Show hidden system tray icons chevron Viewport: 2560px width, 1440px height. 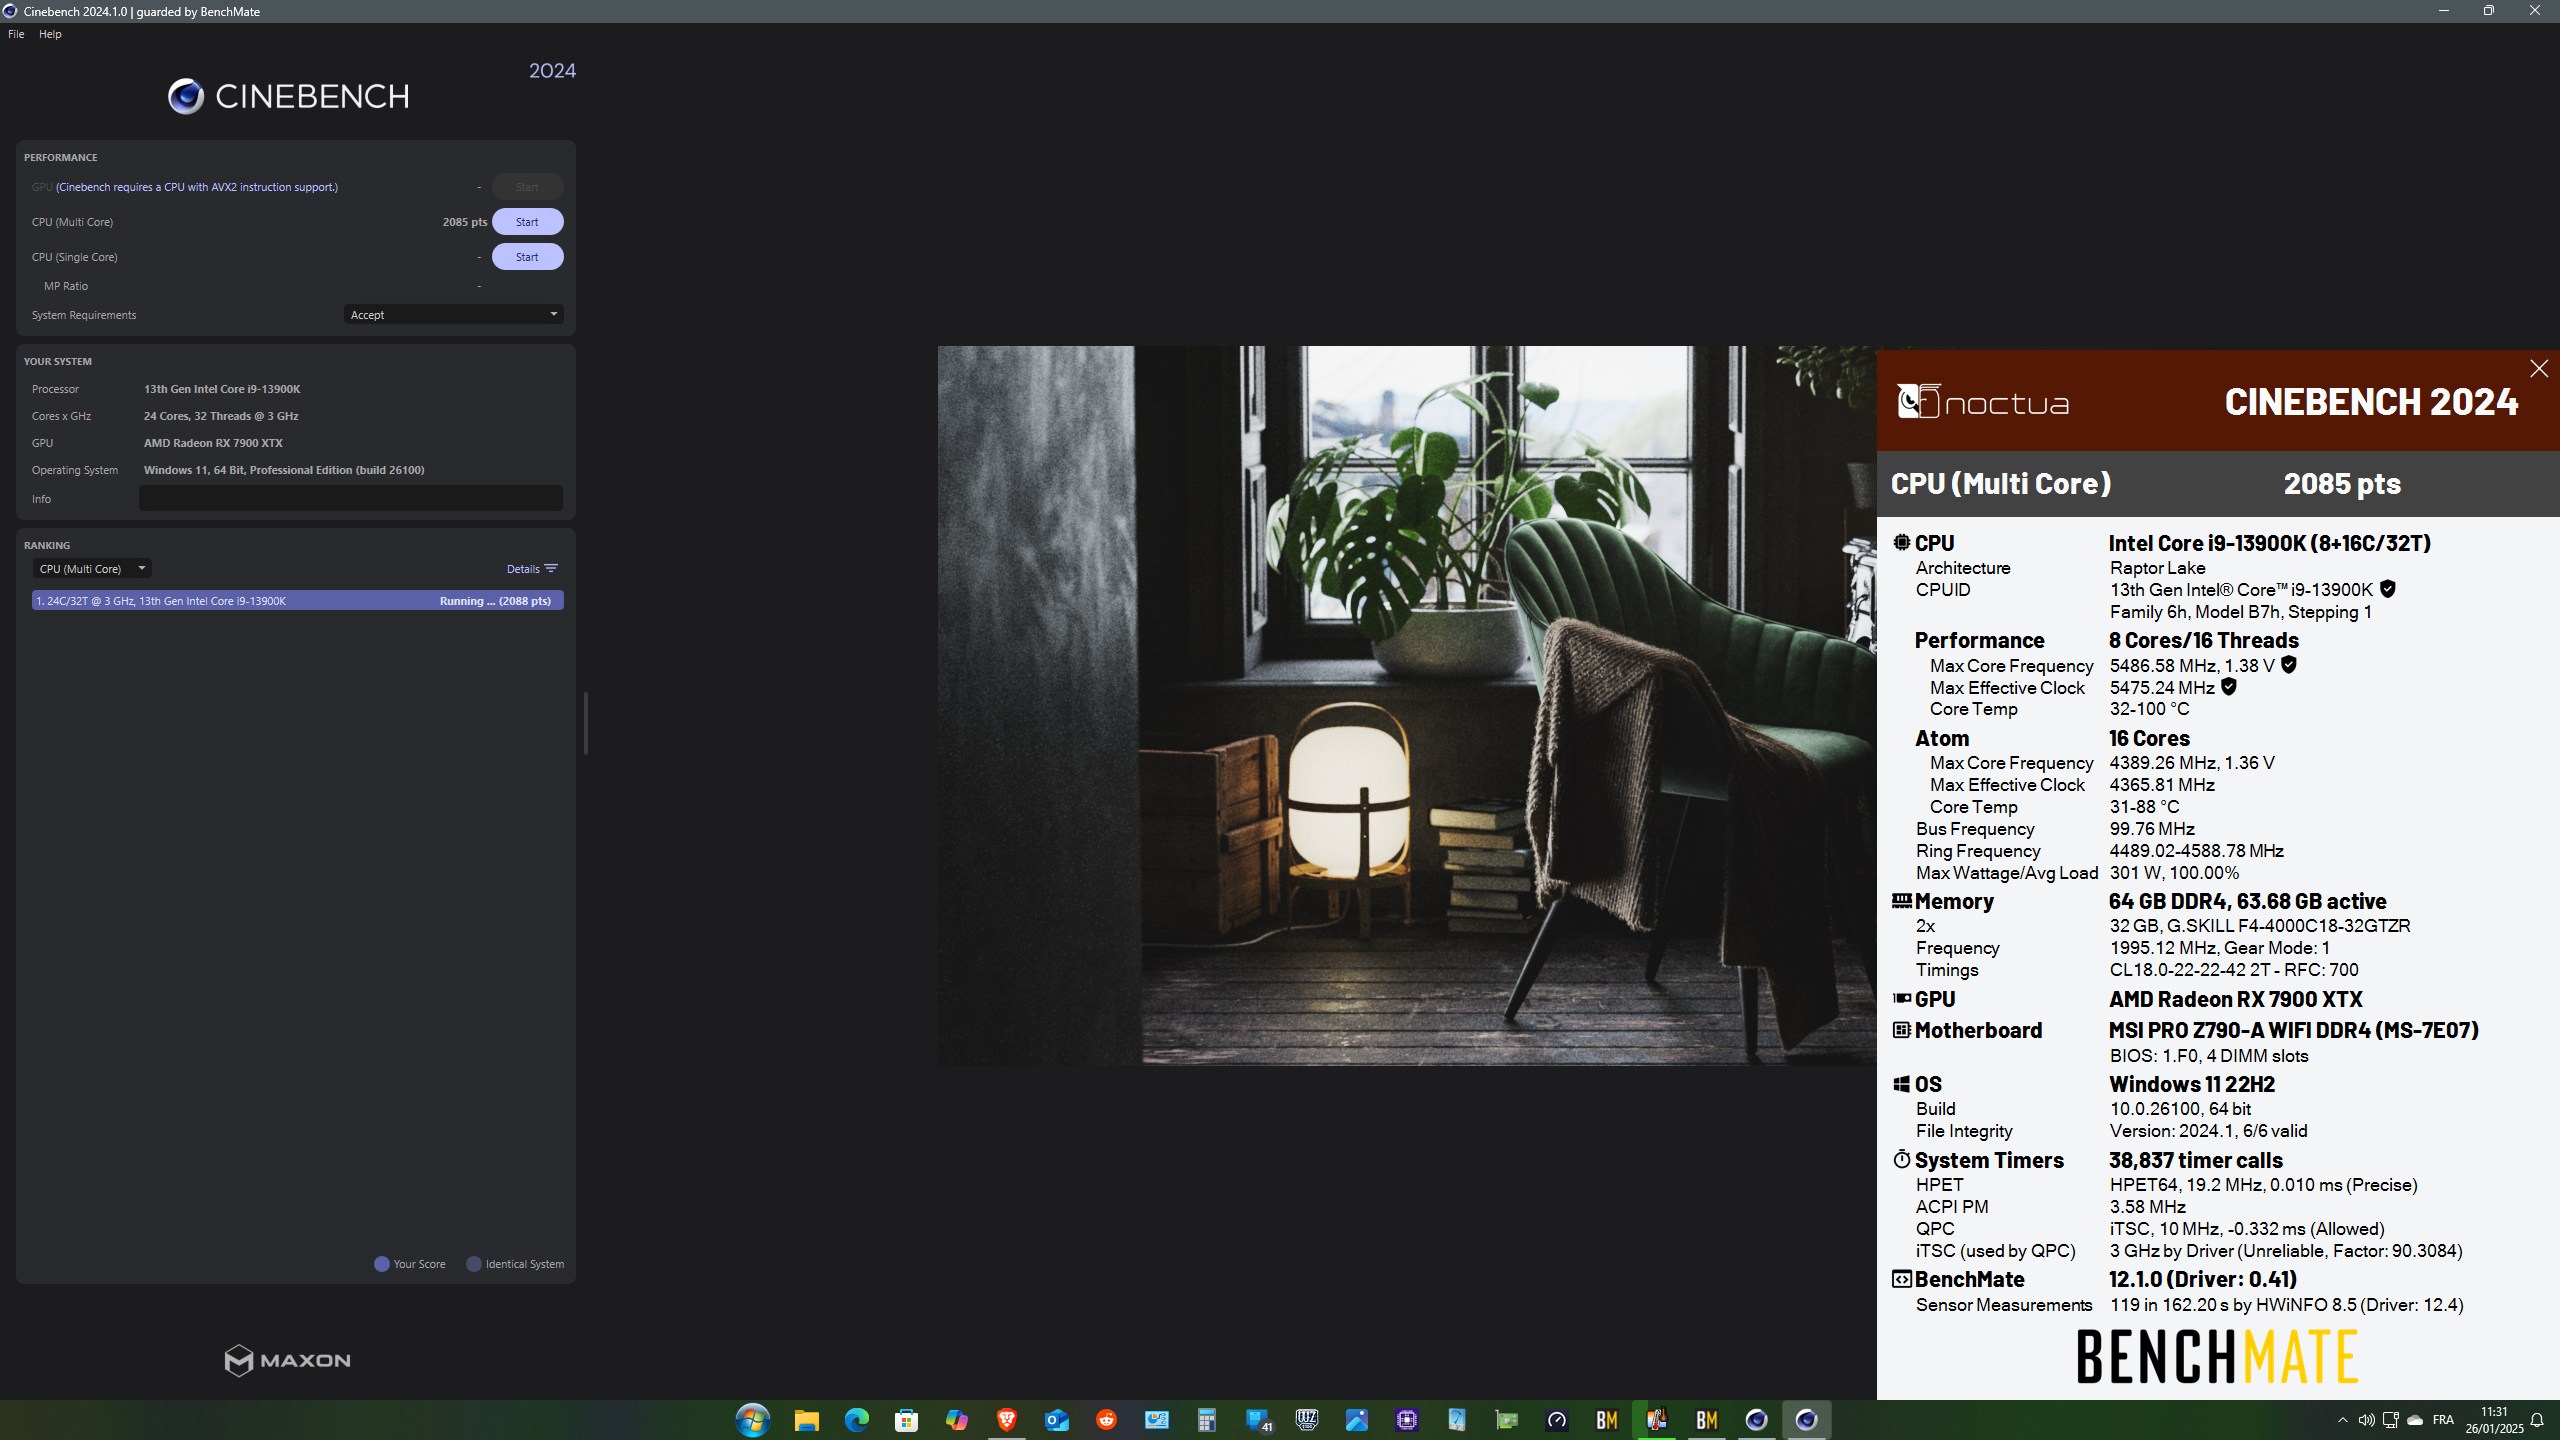point(2342,1420)
